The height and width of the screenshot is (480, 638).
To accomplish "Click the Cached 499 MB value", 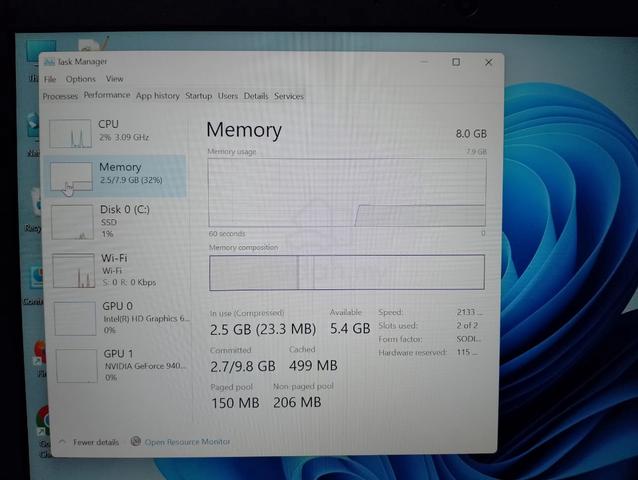I will click(313, 366).
